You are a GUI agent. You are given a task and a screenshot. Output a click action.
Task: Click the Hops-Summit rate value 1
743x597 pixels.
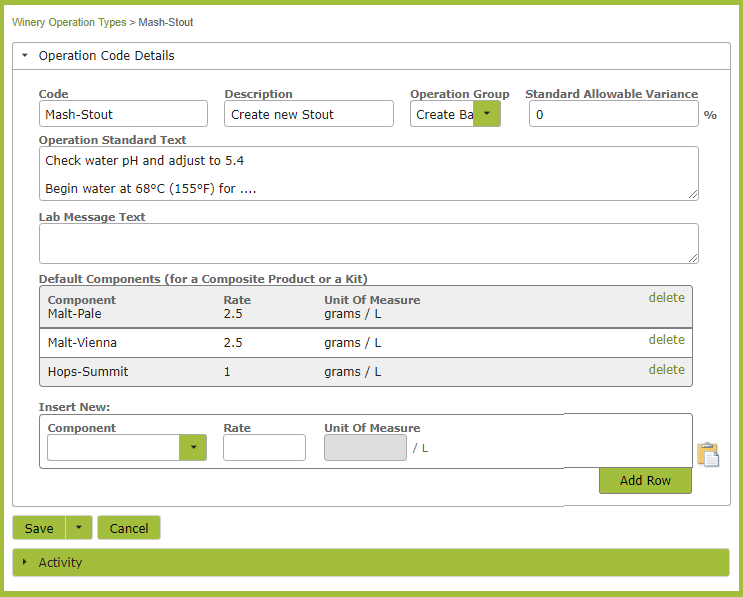(x=227, y=372)
